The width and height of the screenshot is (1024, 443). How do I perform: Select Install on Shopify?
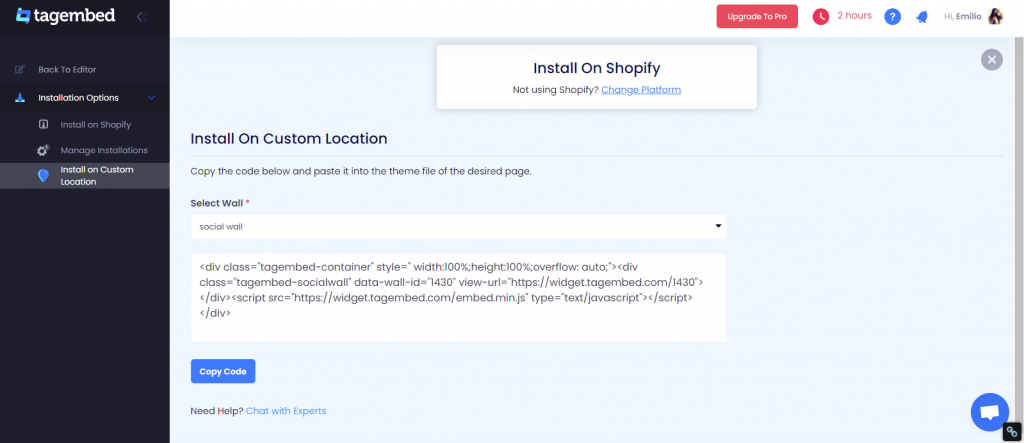[96, 124]
